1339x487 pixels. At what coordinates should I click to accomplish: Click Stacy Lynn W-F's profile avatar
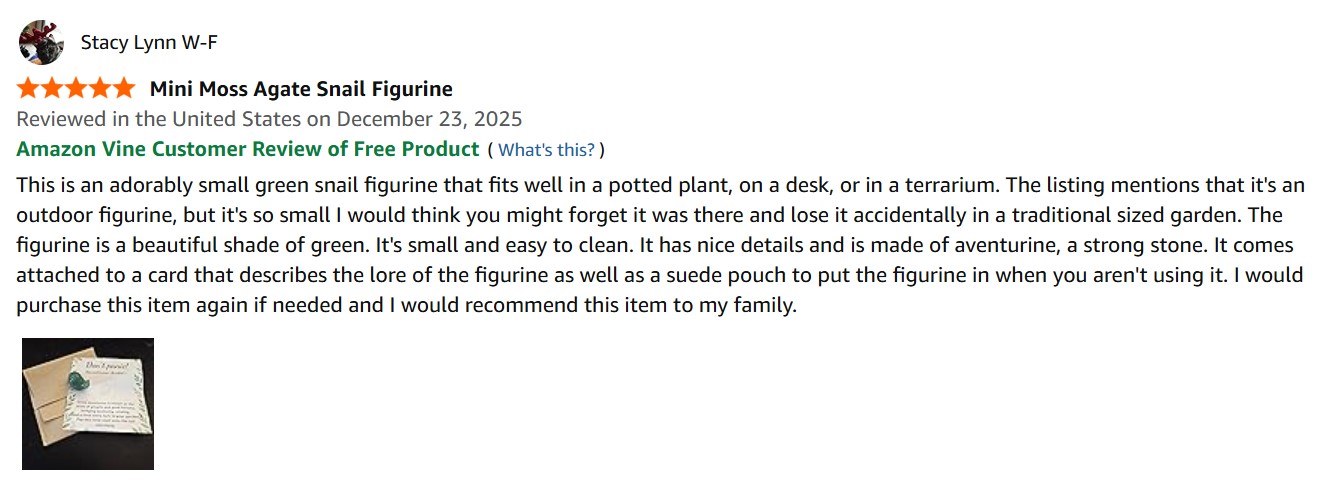pyautogui.click(x=41, y=42)
